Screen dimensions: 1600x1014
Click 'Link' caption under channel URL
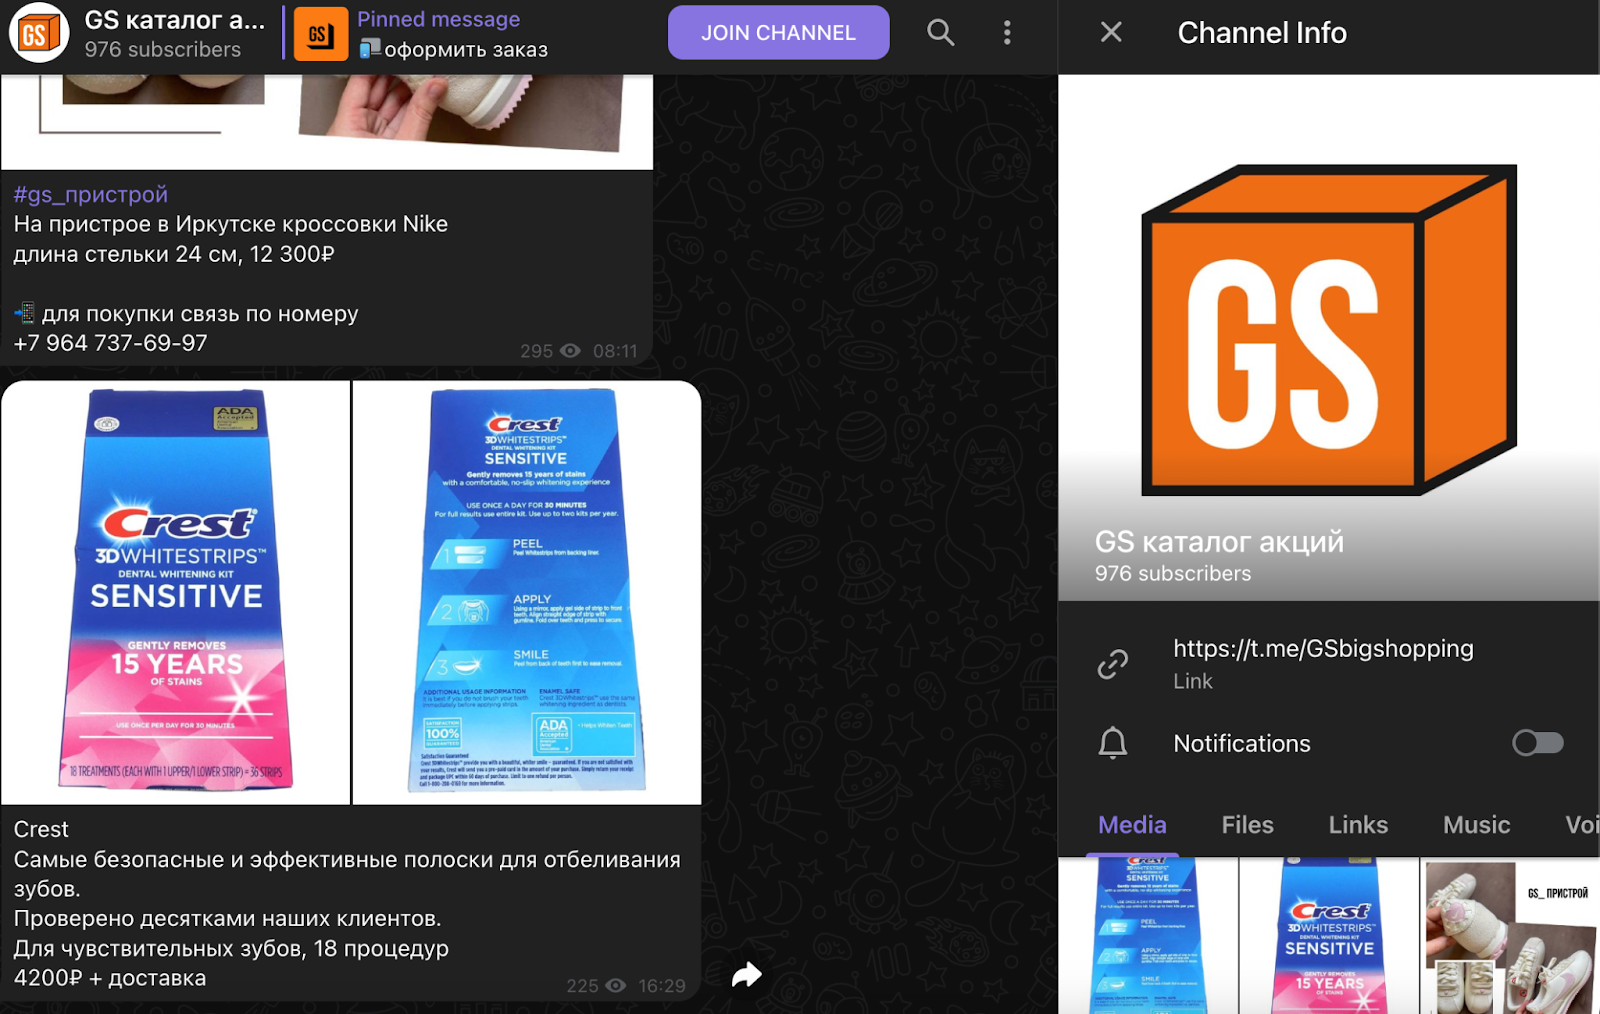1193,681
